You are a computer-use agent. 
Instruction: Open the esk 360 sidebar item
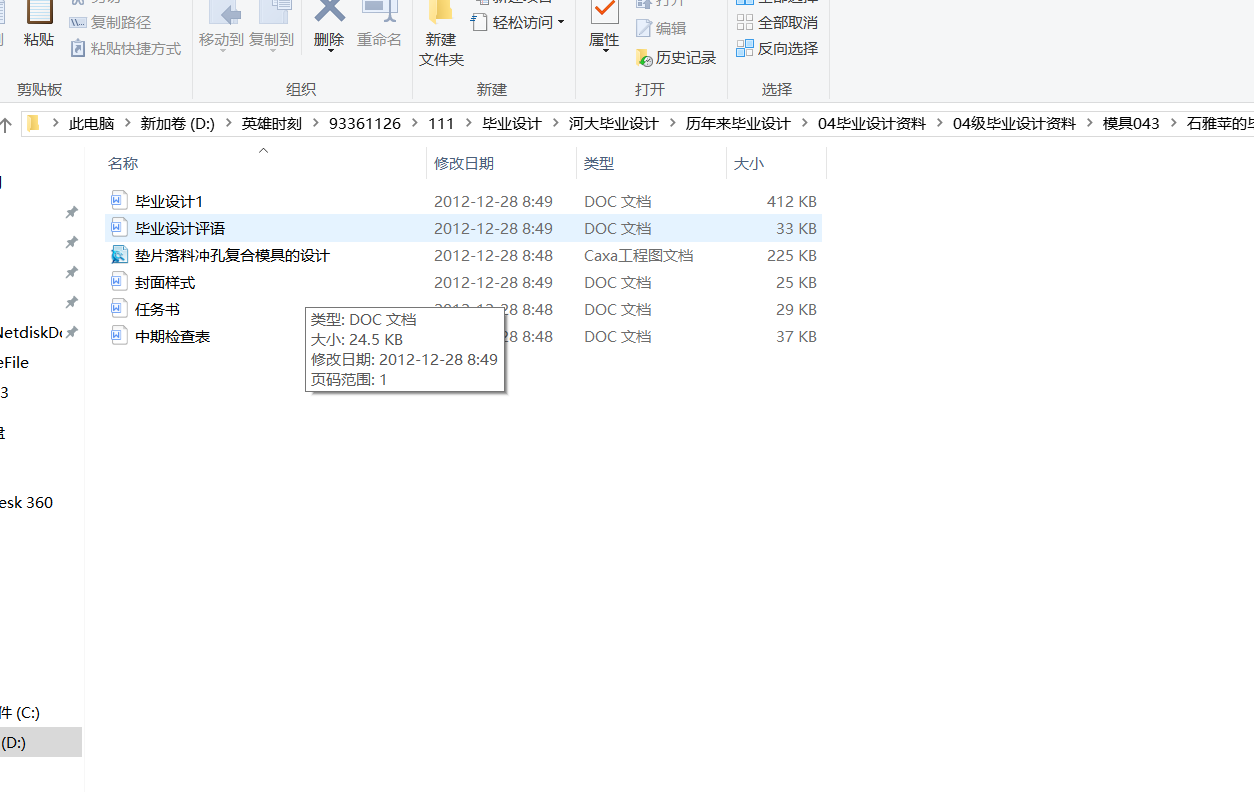pos(27,502)
